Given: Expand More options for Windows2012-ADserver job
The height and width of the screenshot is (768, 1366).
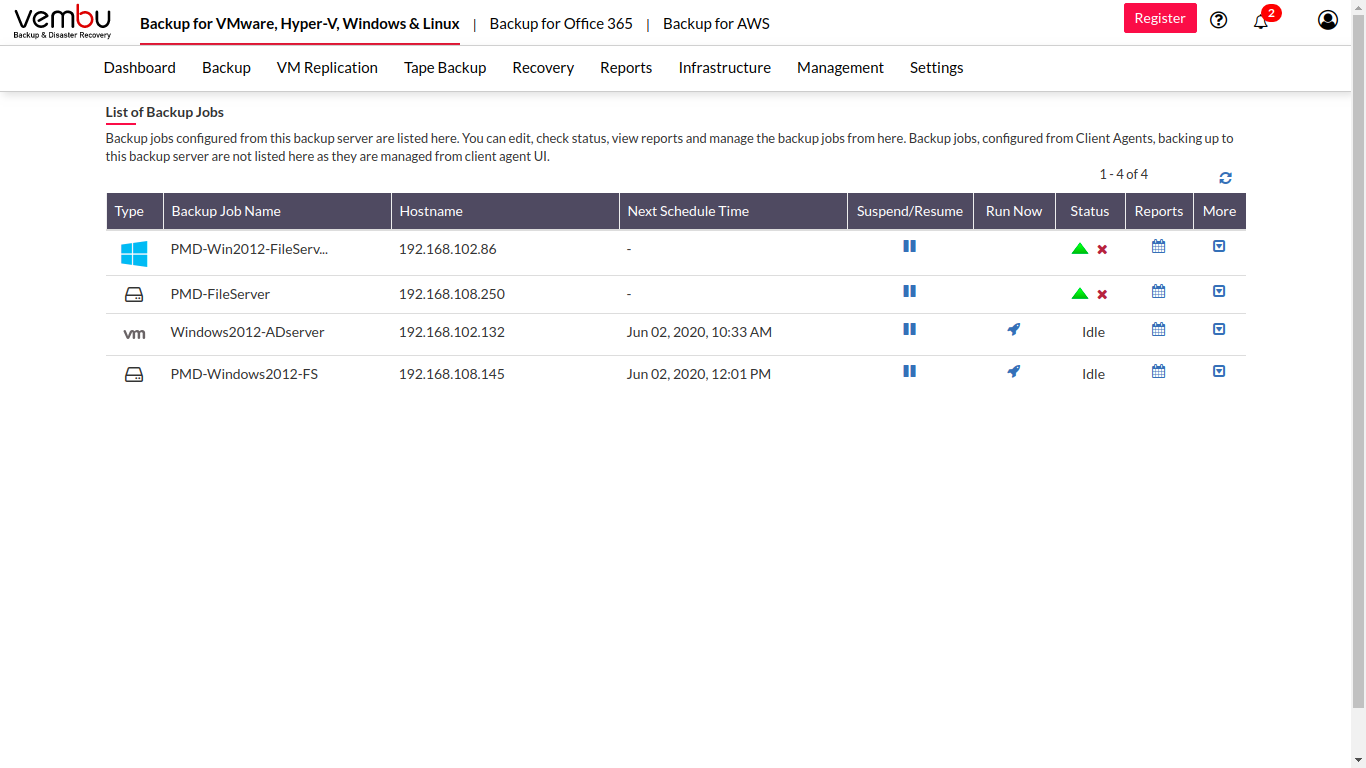Looking at the screenshot, I should point(1219,329).
